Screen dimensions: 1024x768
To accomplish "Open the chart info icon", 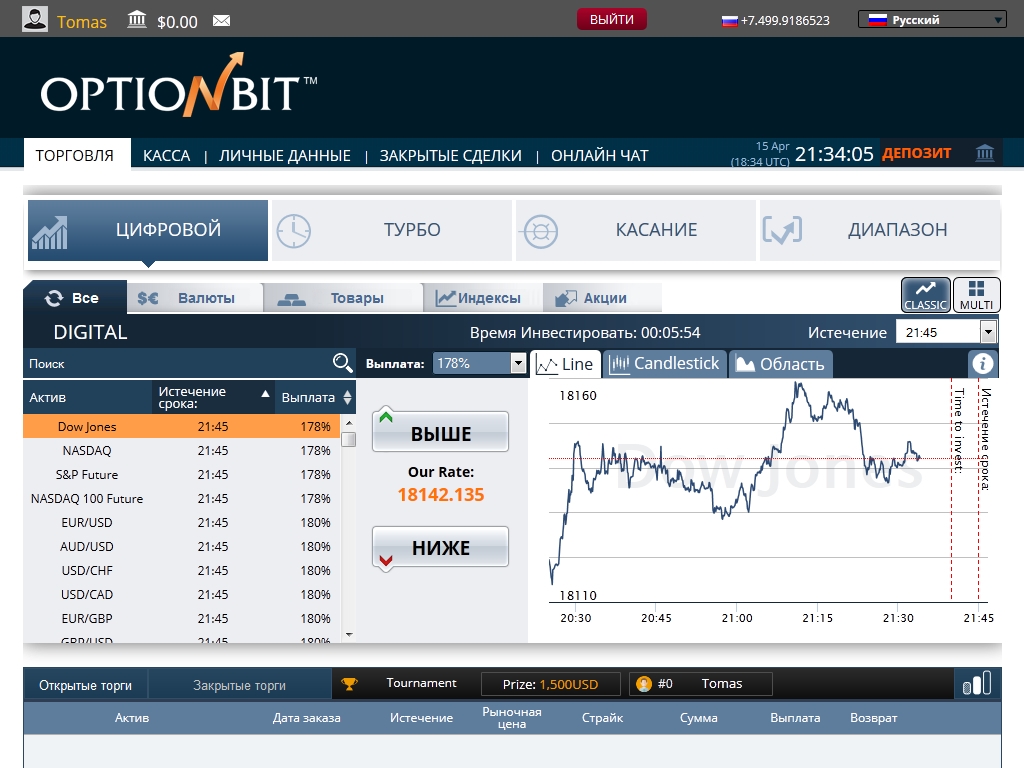I will pos(983,364).
